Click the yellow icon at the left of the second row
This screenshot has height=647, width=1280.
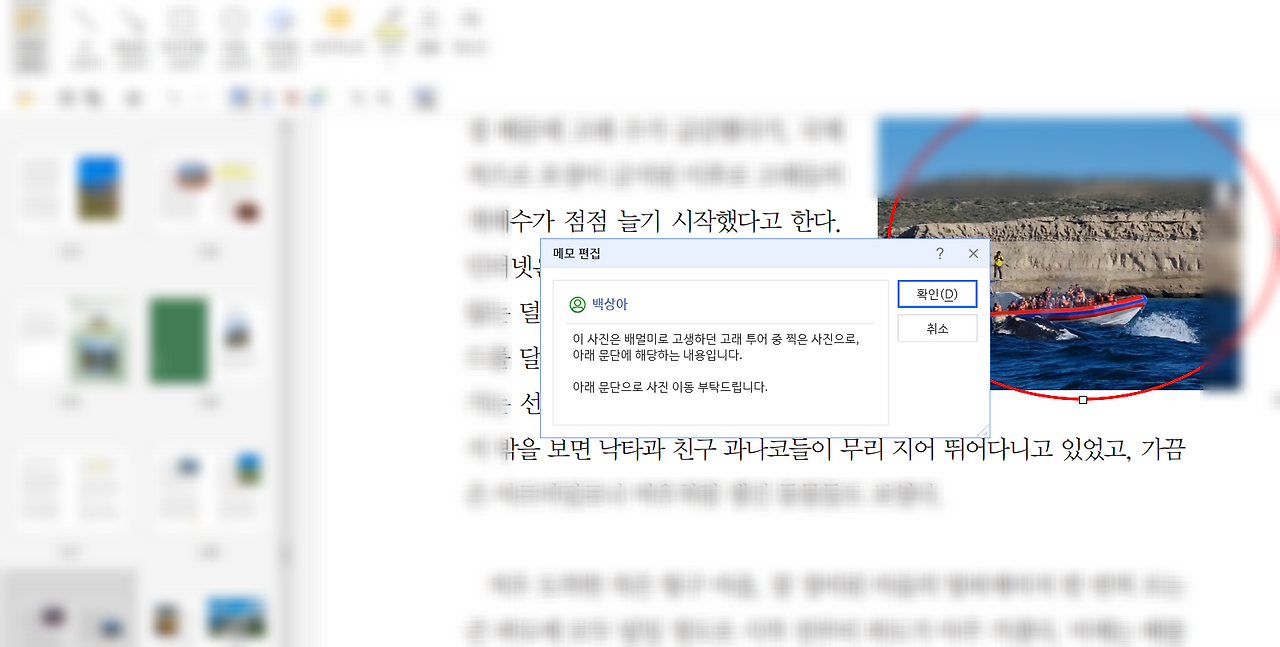(x=26, y=97)
